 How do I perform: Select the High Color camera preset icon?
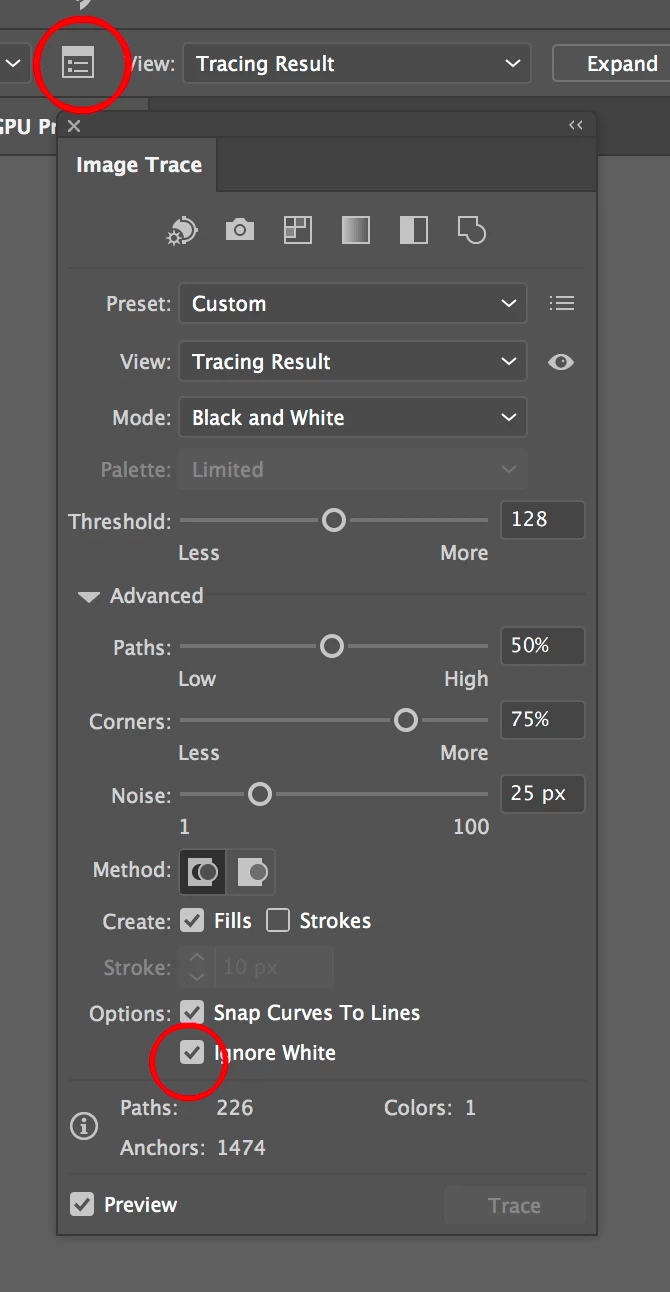pyautogui.click(x=240, y=230)
